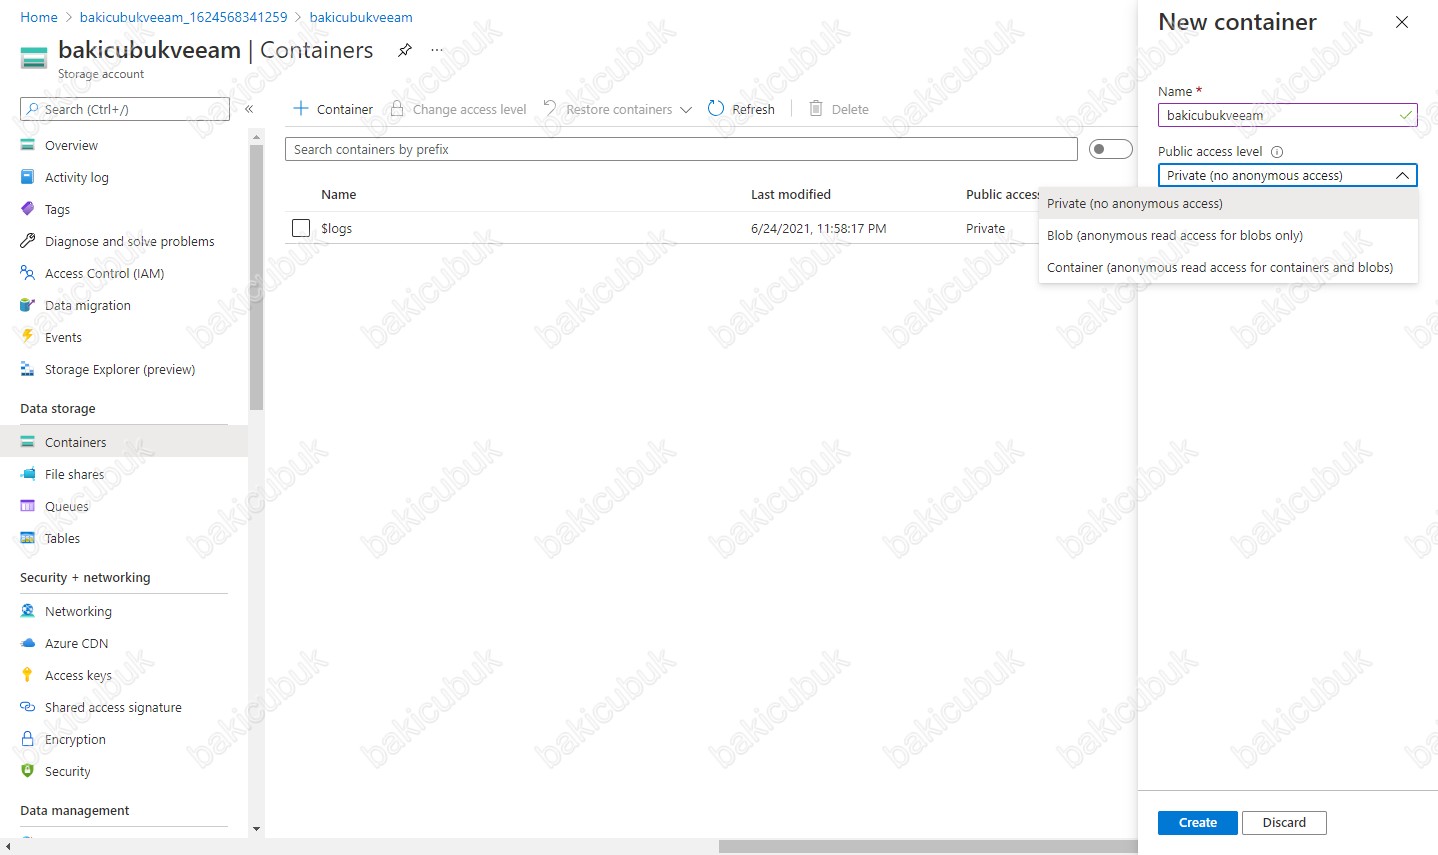
Task: Collapse the sidebar with double chevron
Action: coord(249,109)
